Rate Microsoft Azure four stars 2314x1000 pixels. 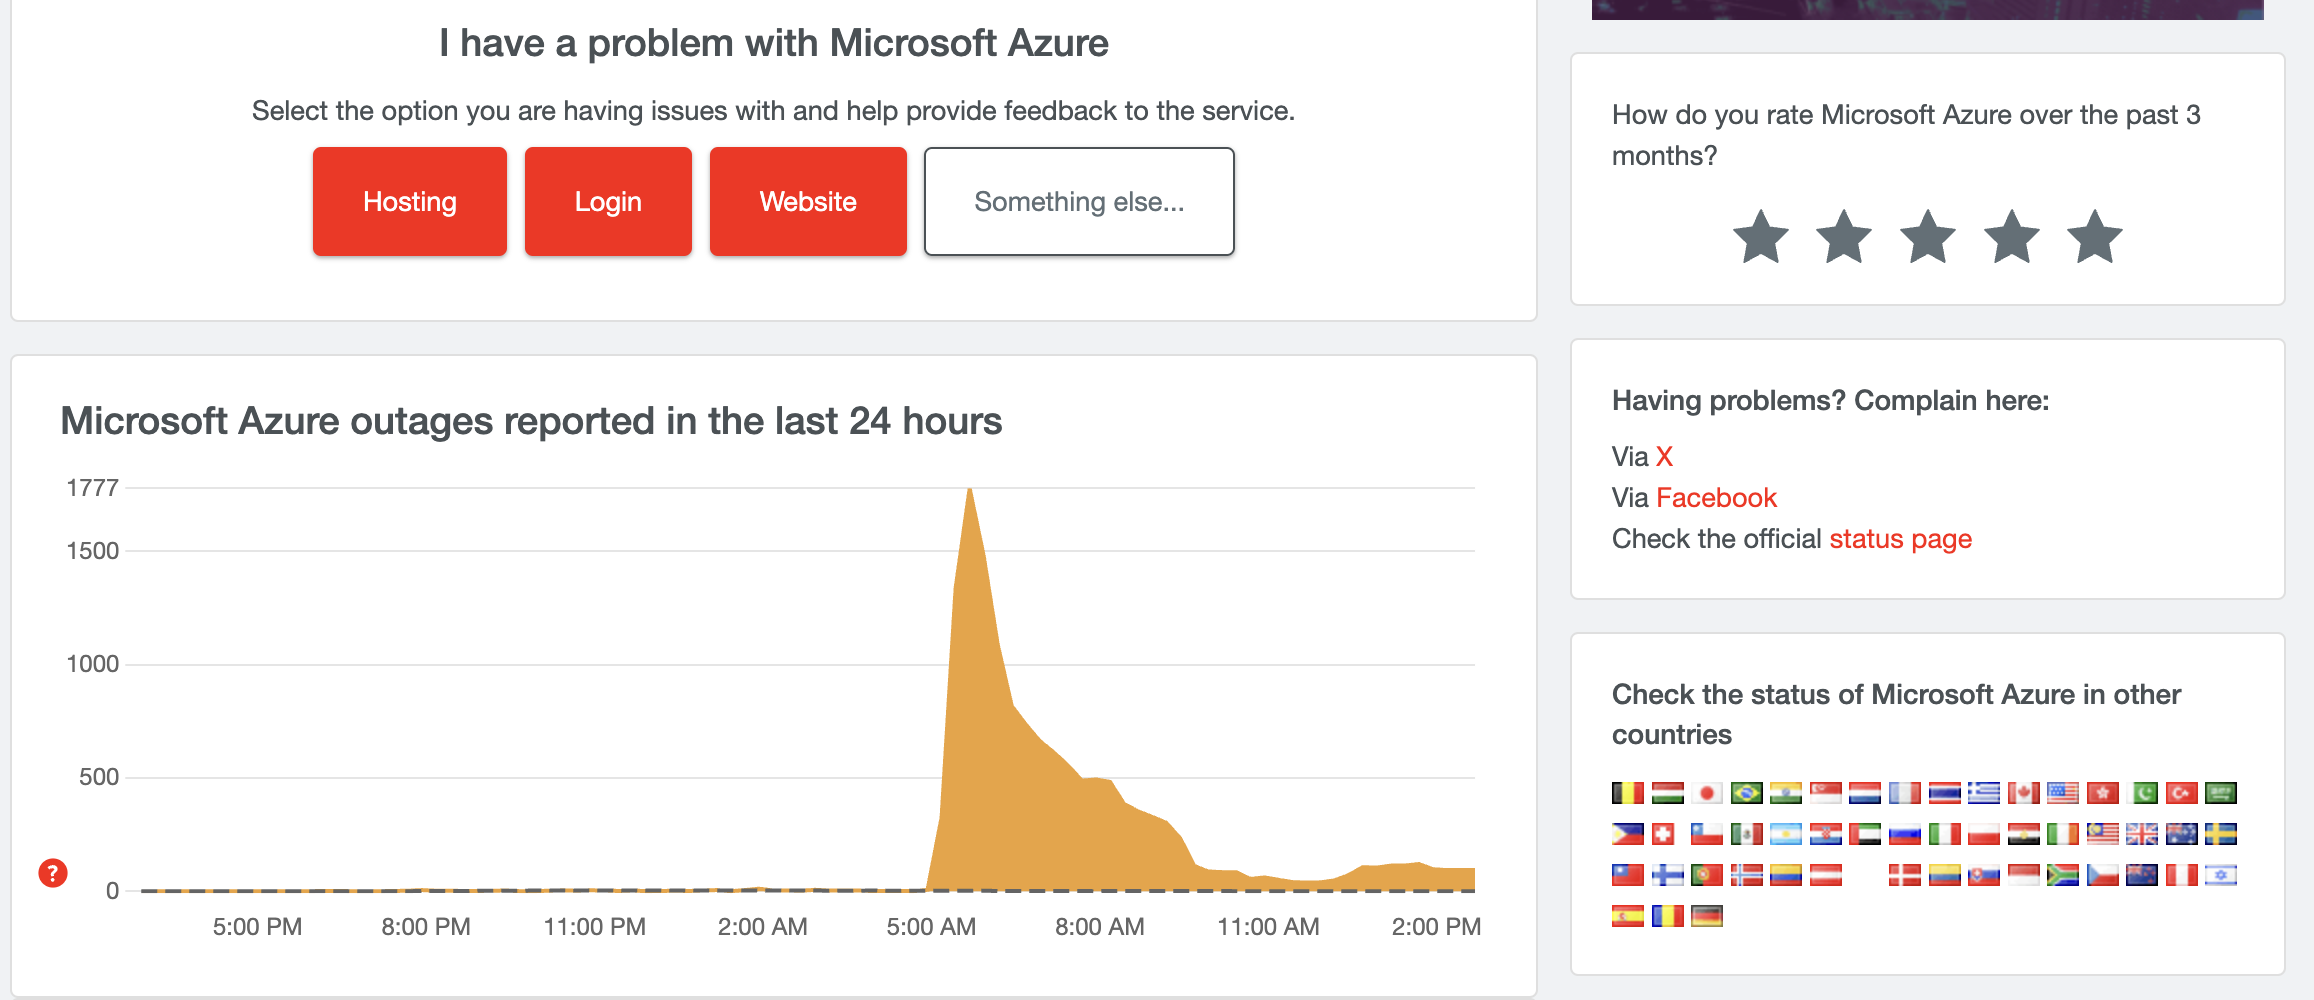pyautogui.click(x=2012, y=237)
